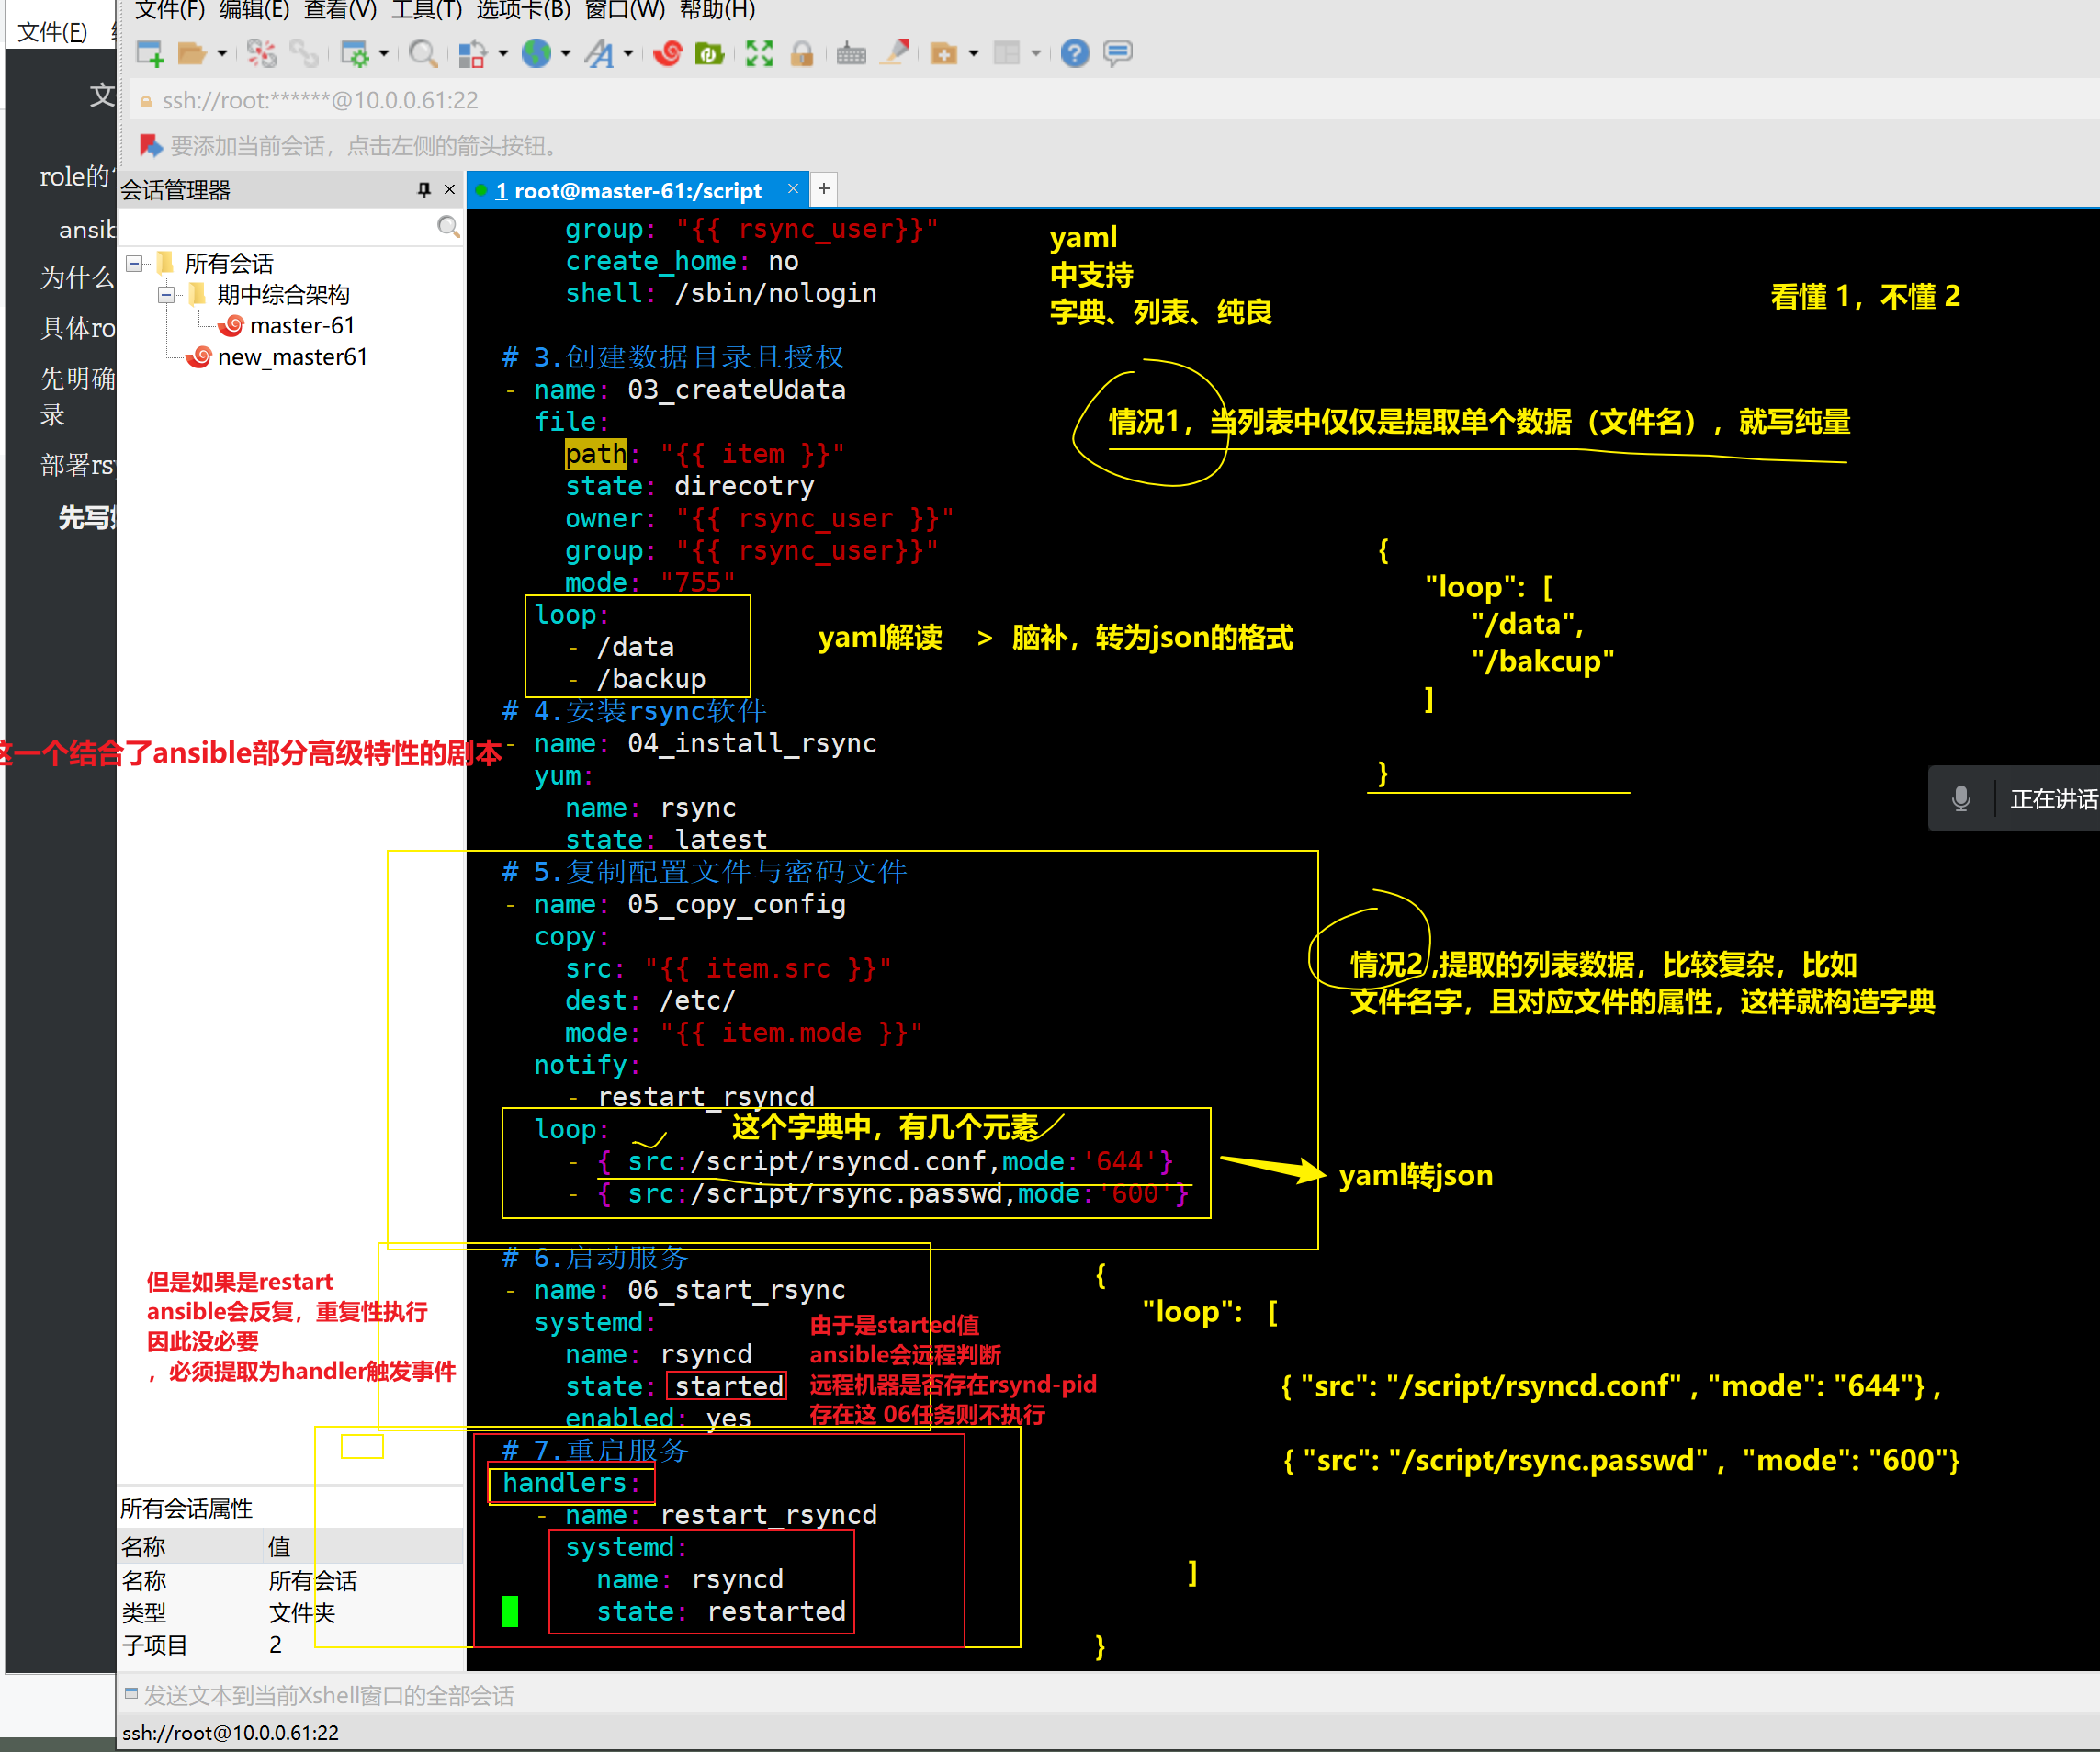Click the highlighter pen toolbar icon
The height and width of the screenshot is (1752, 2100).
pos(895,51)
